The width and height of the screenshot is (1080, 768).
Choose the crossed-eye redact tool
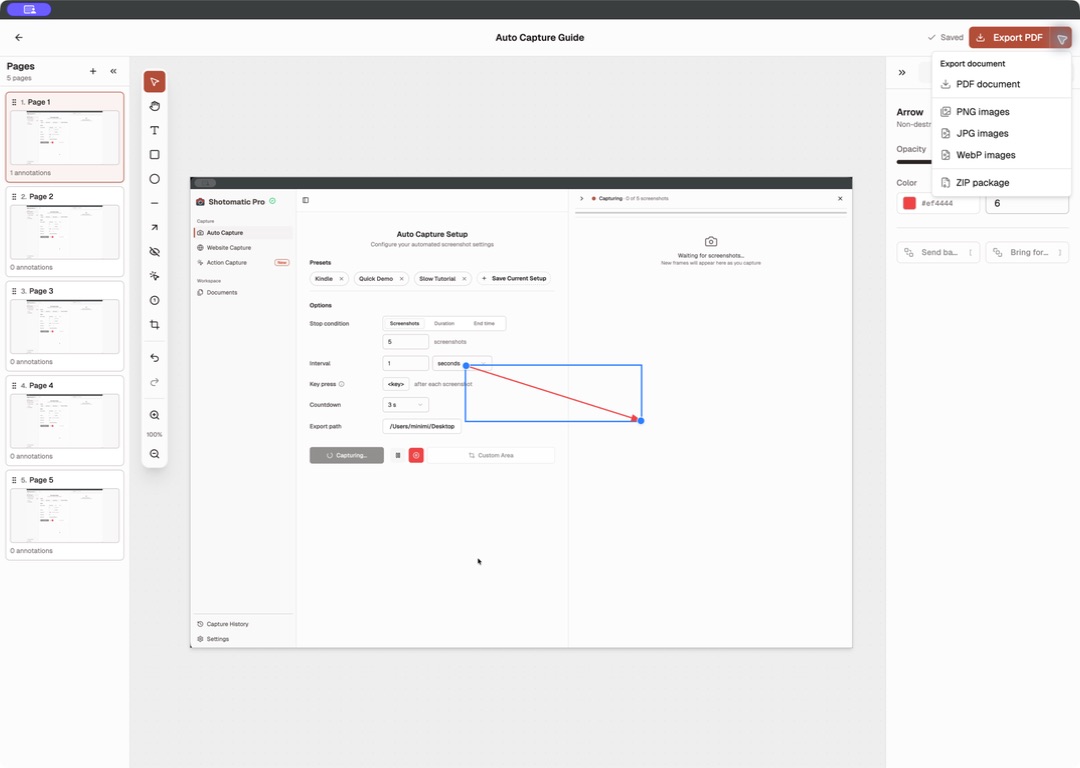(154, 251)
